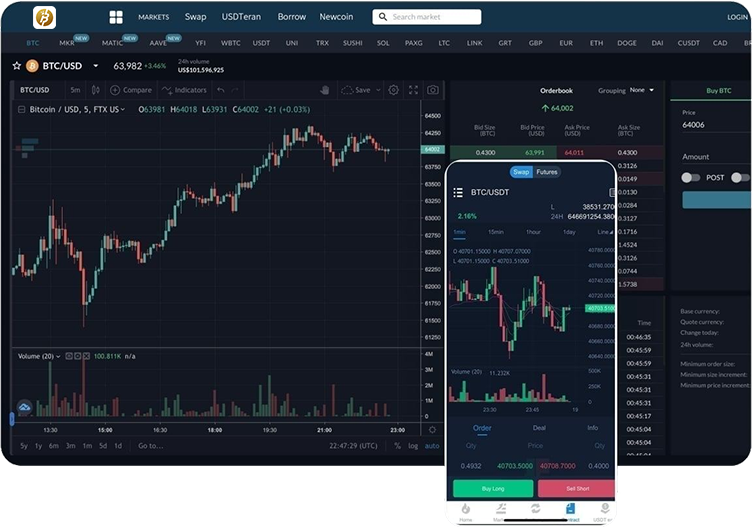Screen dimensions: 752x527
Task: Tap the Buy Long button
Action: (493, 489)
